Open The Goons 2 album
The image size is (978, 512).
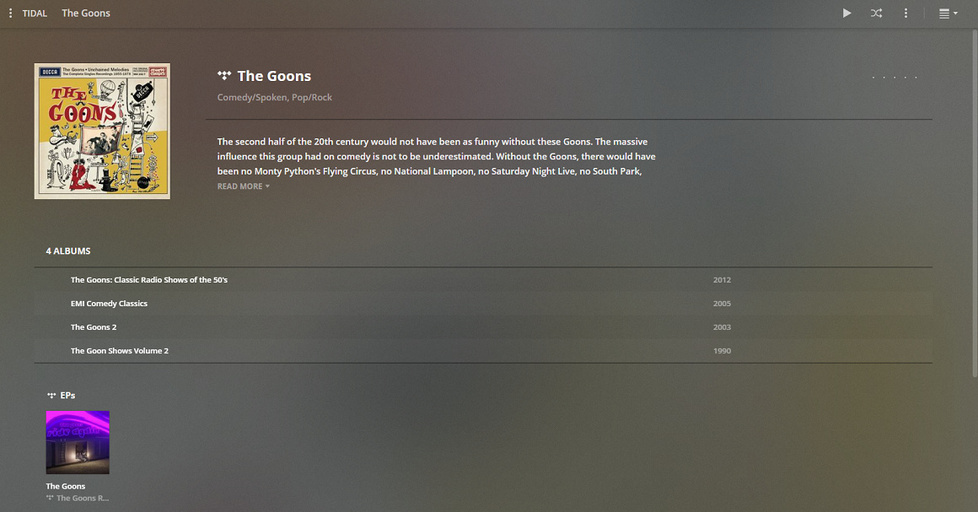[483, 327]
